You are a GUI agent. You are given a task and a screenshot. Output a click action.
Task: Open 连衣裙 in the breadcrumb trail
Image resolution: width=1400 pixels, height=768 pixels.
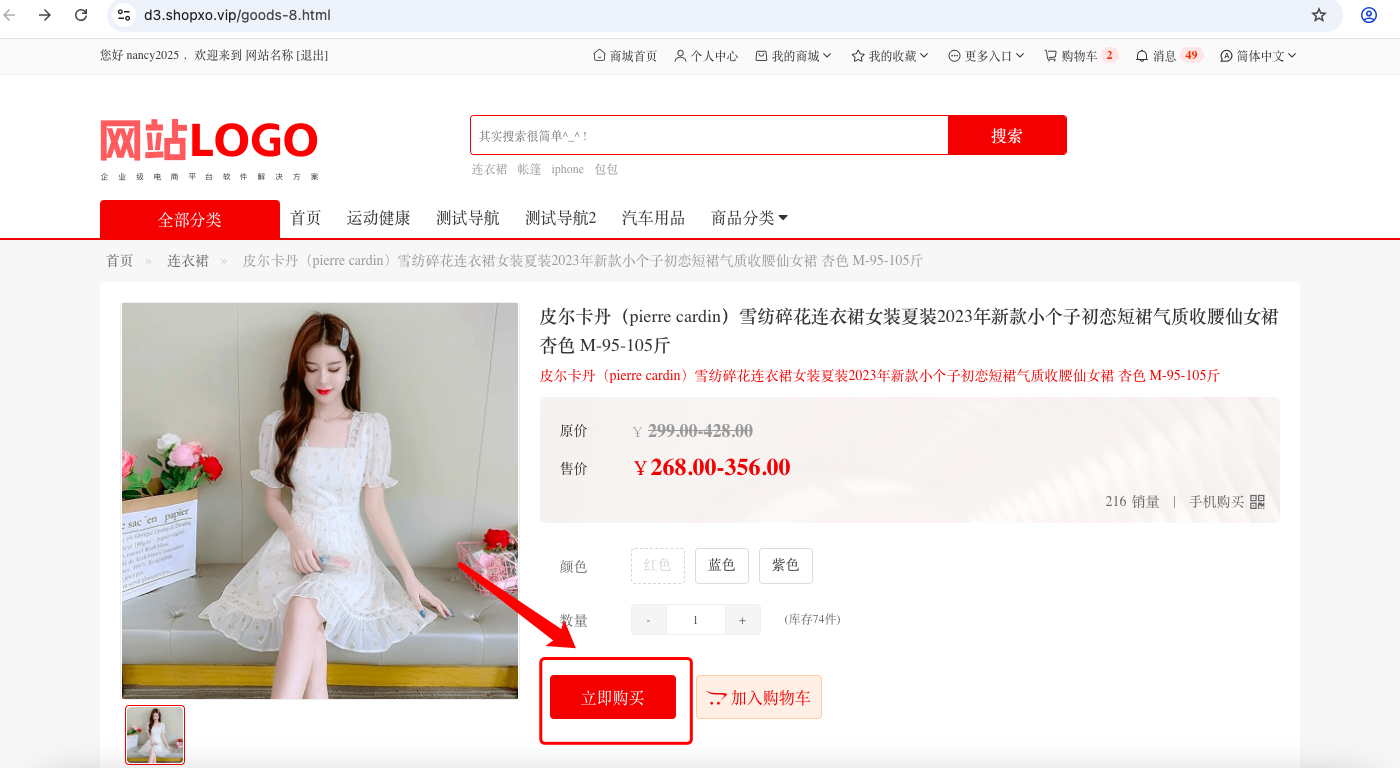click(188, 261)
